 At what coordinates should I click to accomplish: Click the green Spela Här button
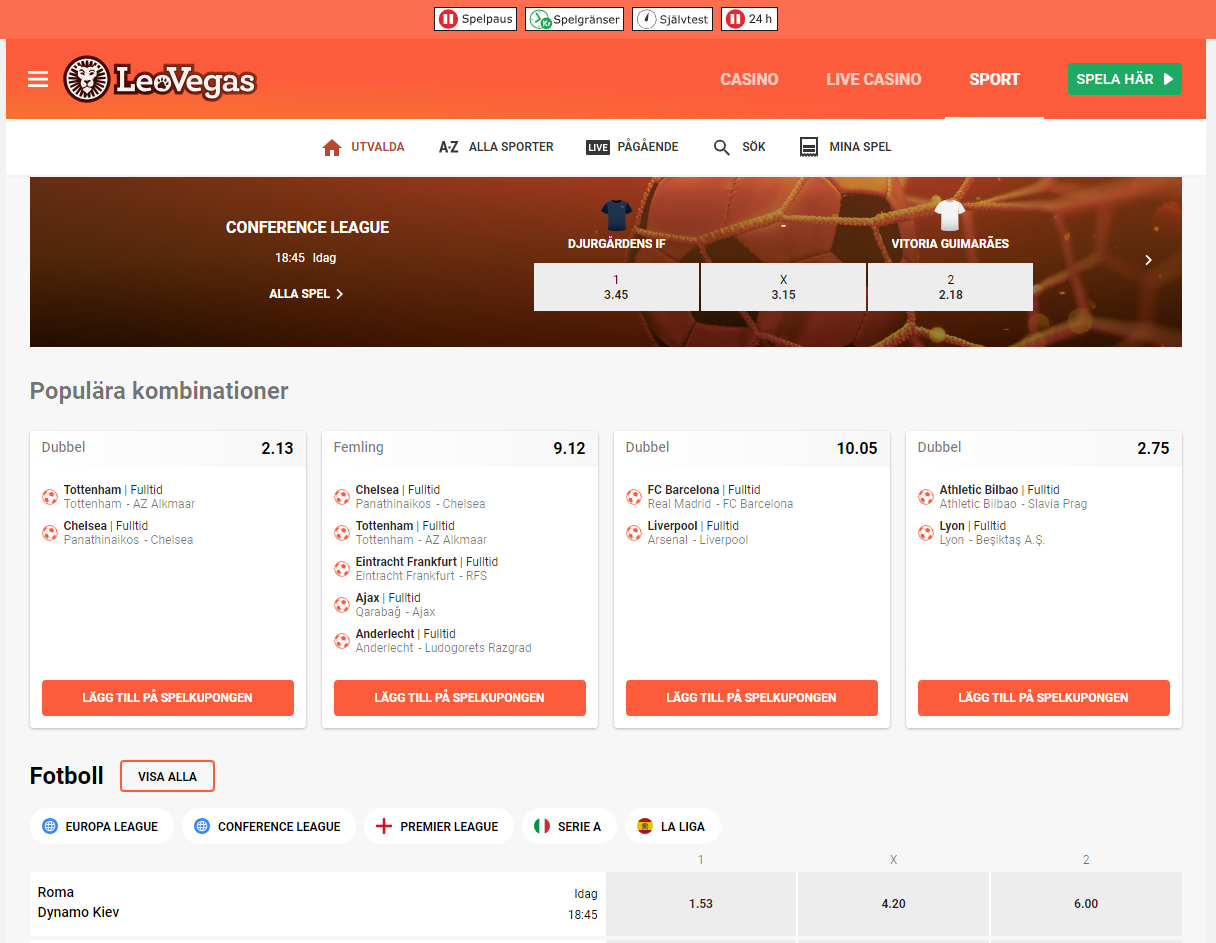point(1124,79)
